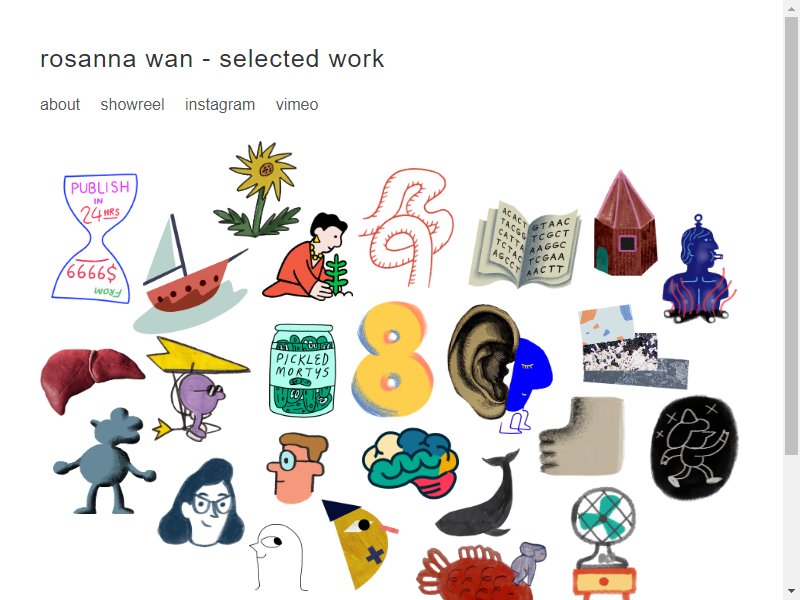800x600 pixels.
Task: Select the colorful brain illustration
Action: [x=410, y=463]
